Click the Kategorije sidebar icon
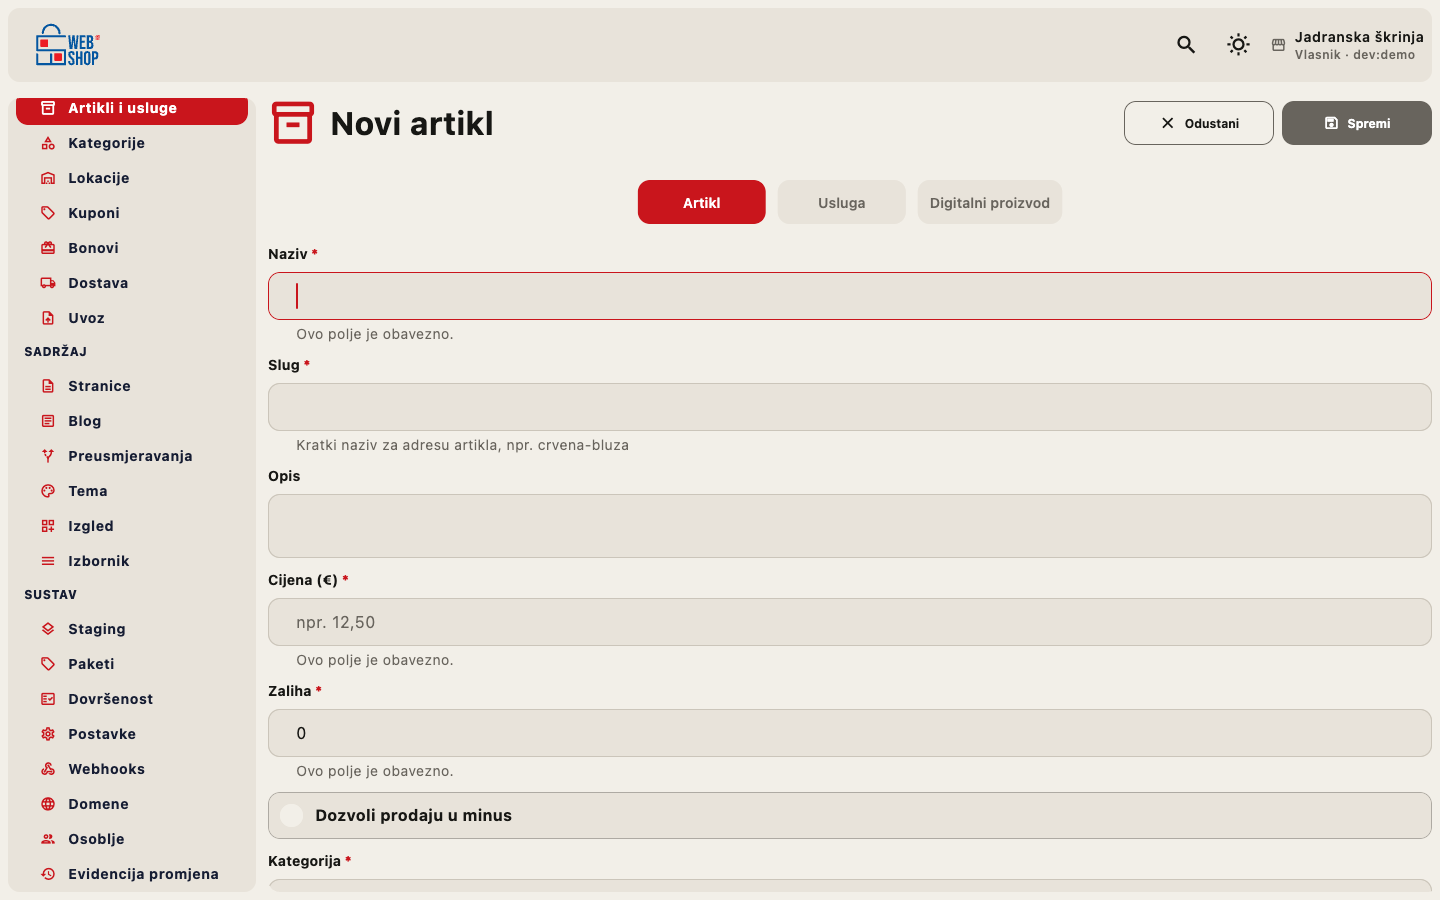This screenshot has width=1440, height=900. coord(48,143)
